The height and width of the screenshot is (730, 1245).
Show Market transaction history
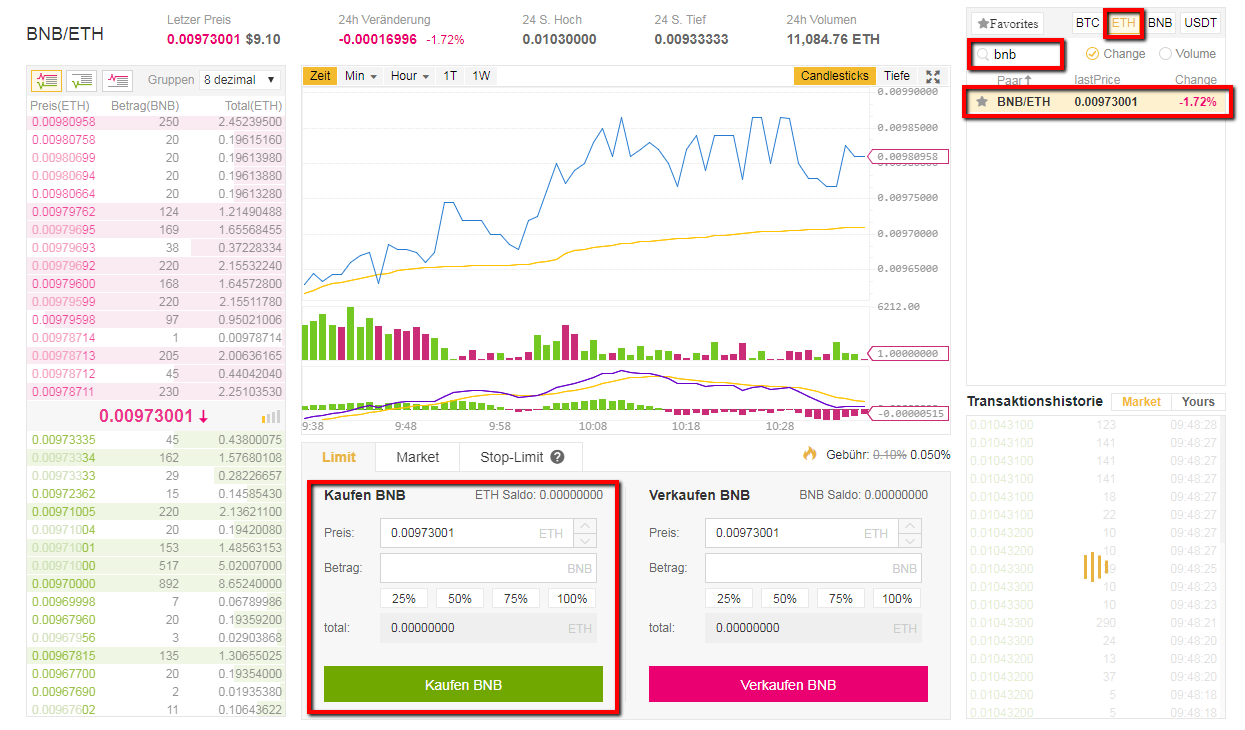point(1141,402)
